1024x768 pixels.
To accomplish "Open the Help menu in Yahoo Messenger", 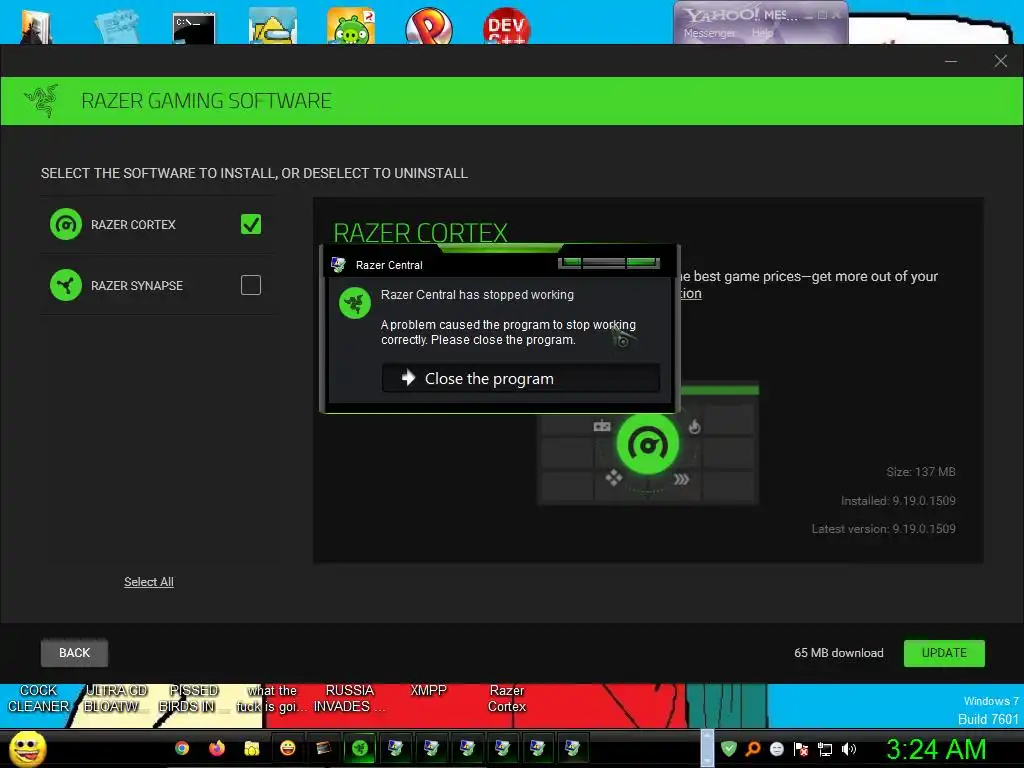I will coord(762,33).
